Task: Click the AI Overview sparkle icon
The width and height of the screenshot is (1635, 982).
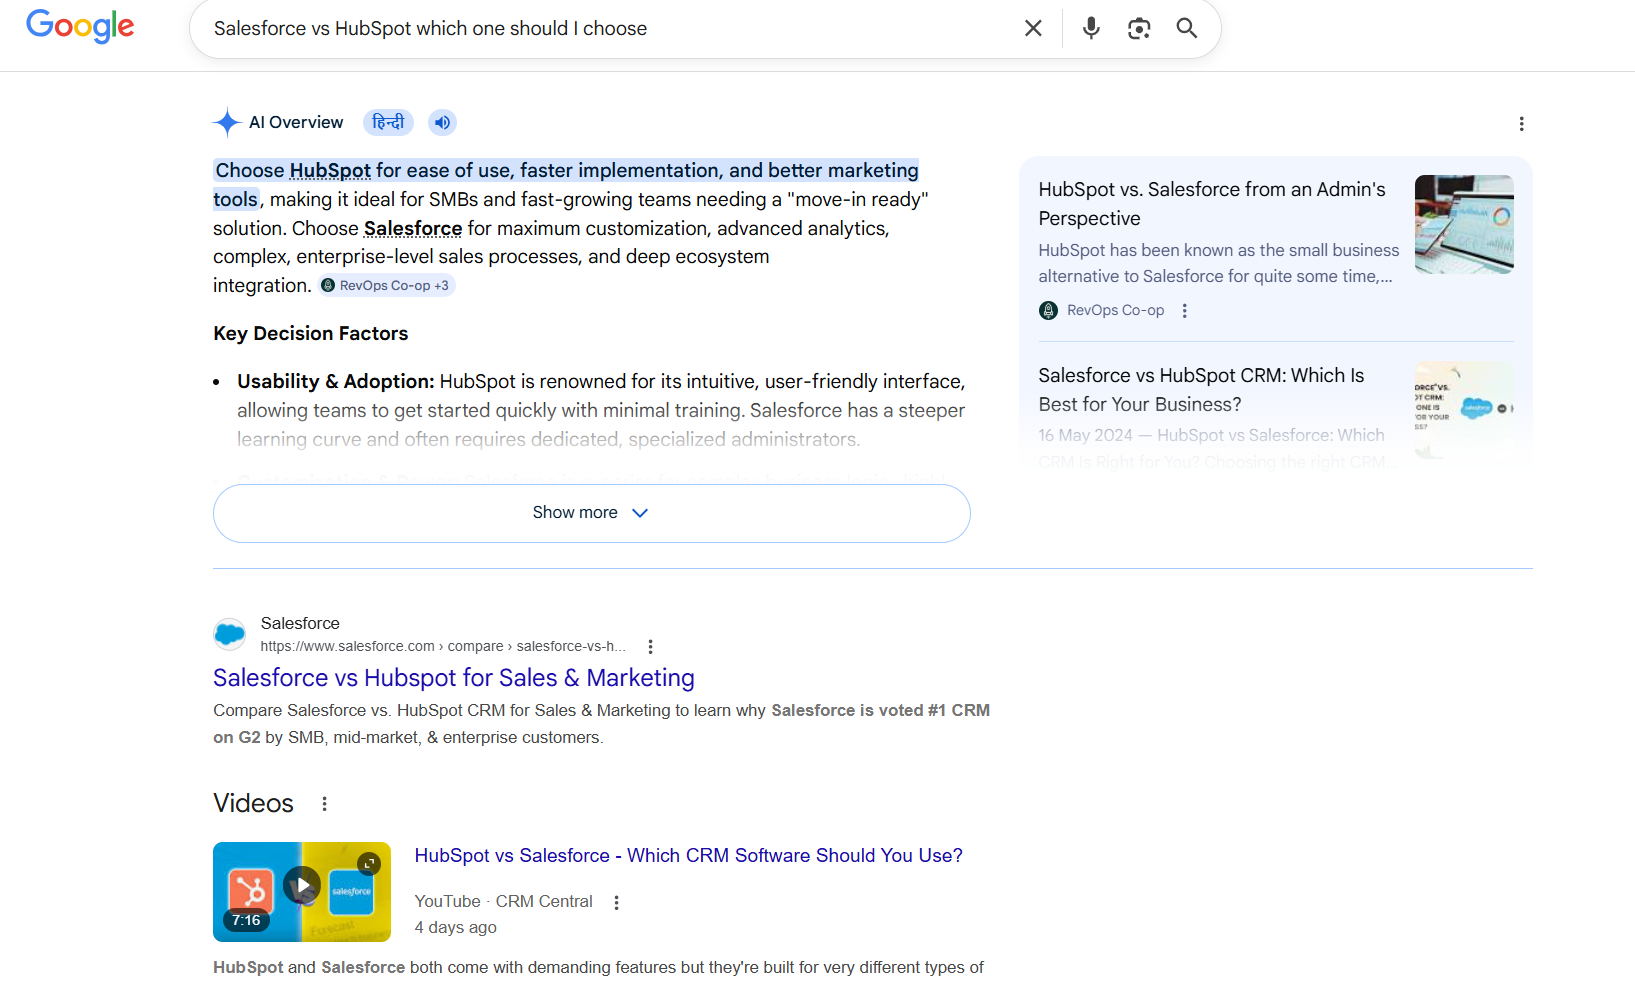Action: pyautogui.click(x=227, y=122)
